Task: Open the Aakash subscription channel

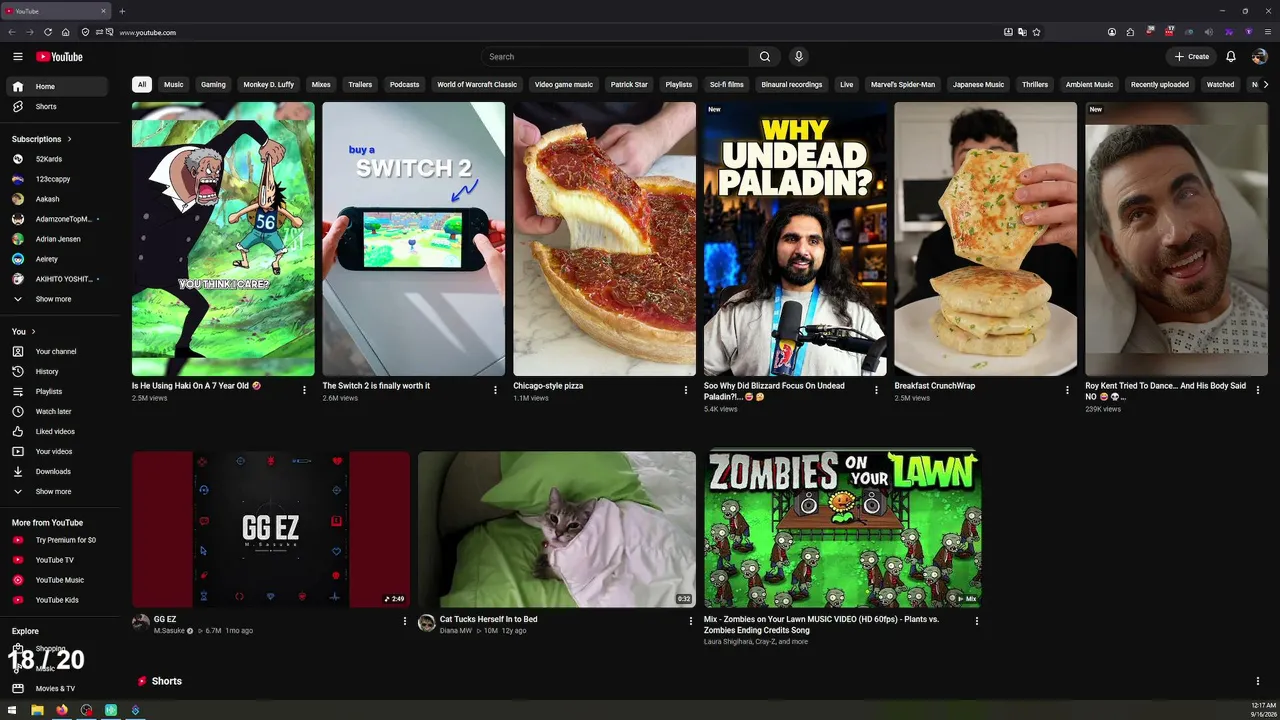Action: point(60,199)
